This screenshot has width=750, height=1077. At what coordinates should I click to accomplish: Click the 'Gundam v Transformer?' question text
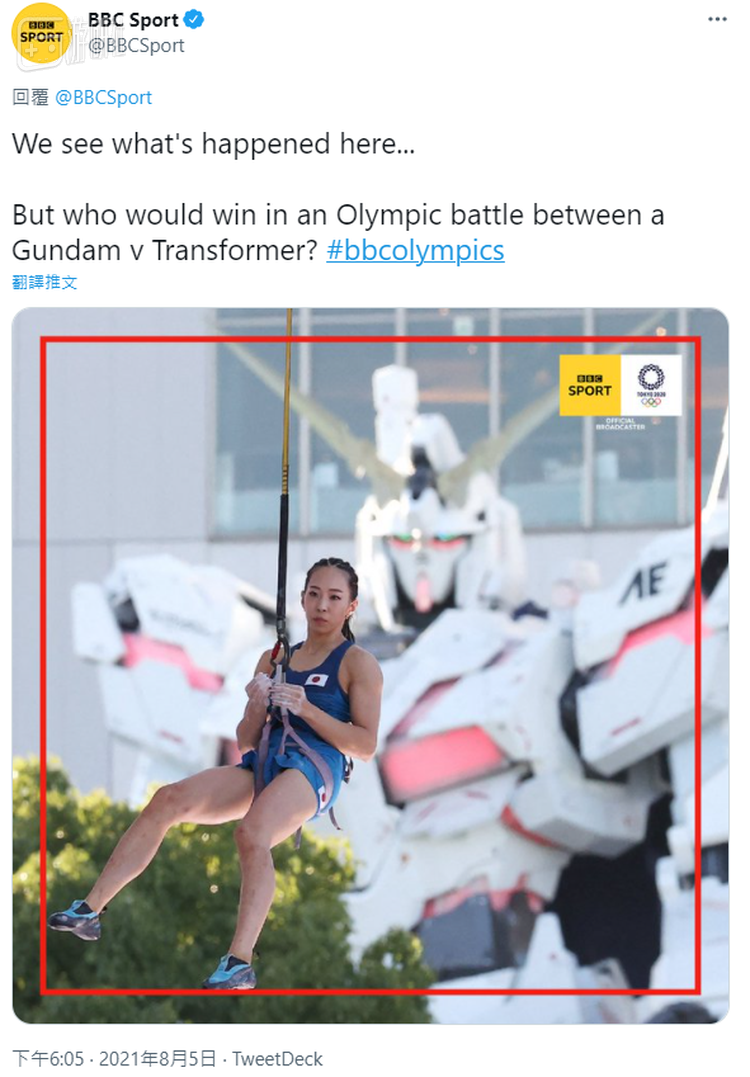[x=165, y=250]
